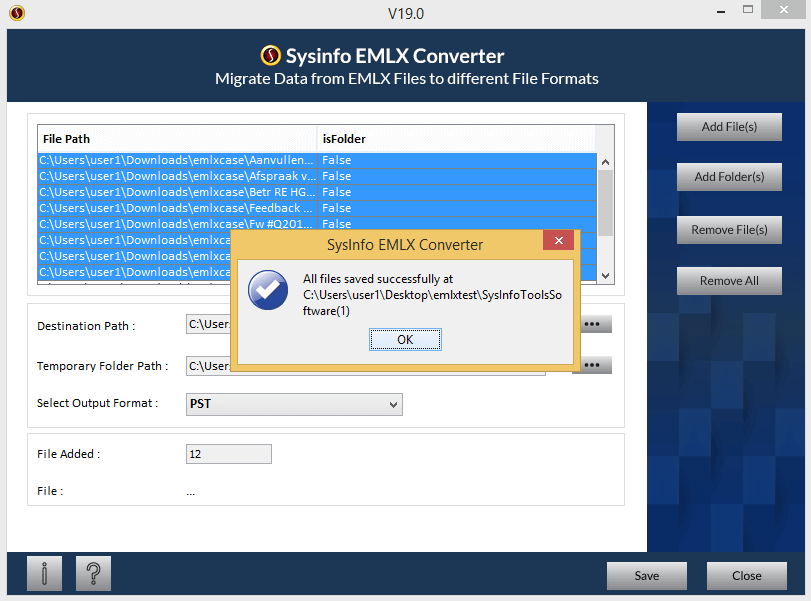Select the row with path ending Betr RE HG...

pyautogui.click(x=317, y=192)
